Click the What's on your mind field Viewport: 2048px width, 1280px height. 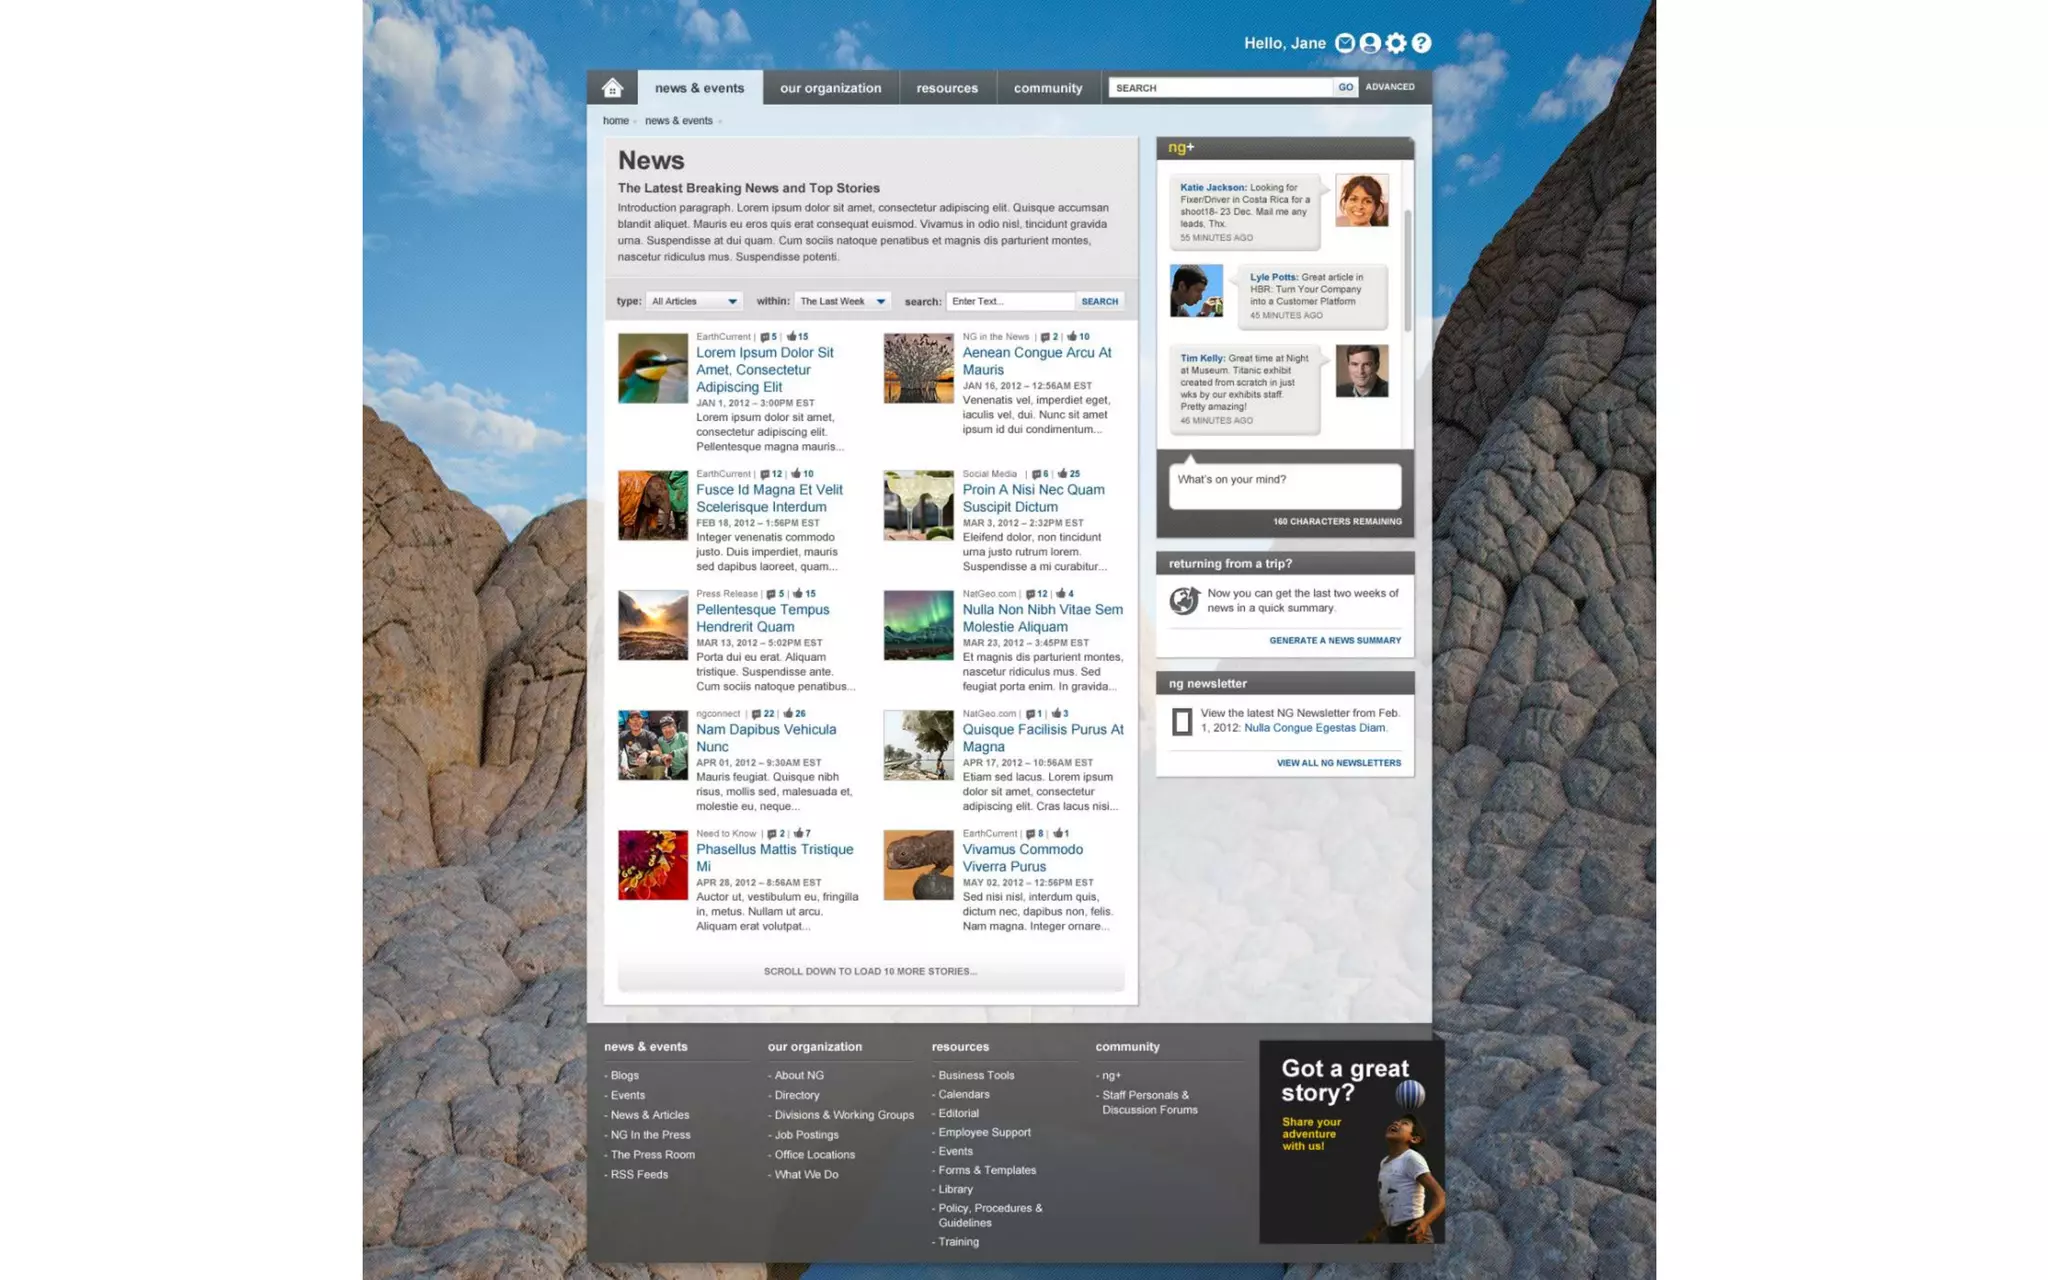pyautogui.click(x=1284, y=486)
